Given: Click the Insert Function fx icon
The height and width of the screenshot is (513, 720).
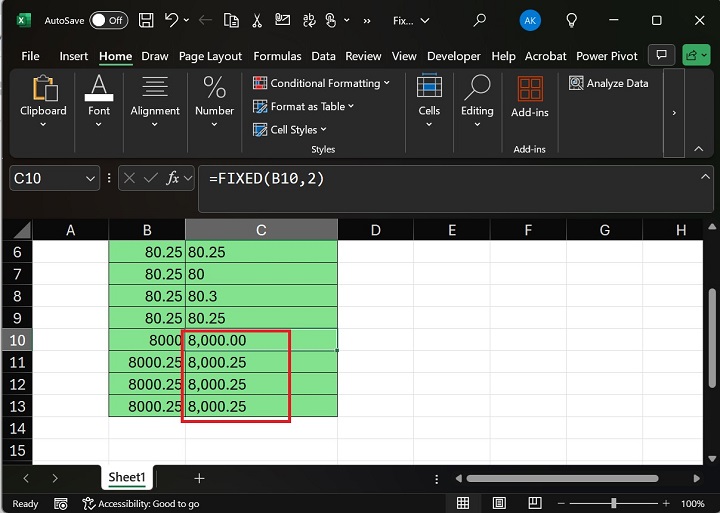Looking at the screenshot, I should pyautogui.click(x=172, y=178).
